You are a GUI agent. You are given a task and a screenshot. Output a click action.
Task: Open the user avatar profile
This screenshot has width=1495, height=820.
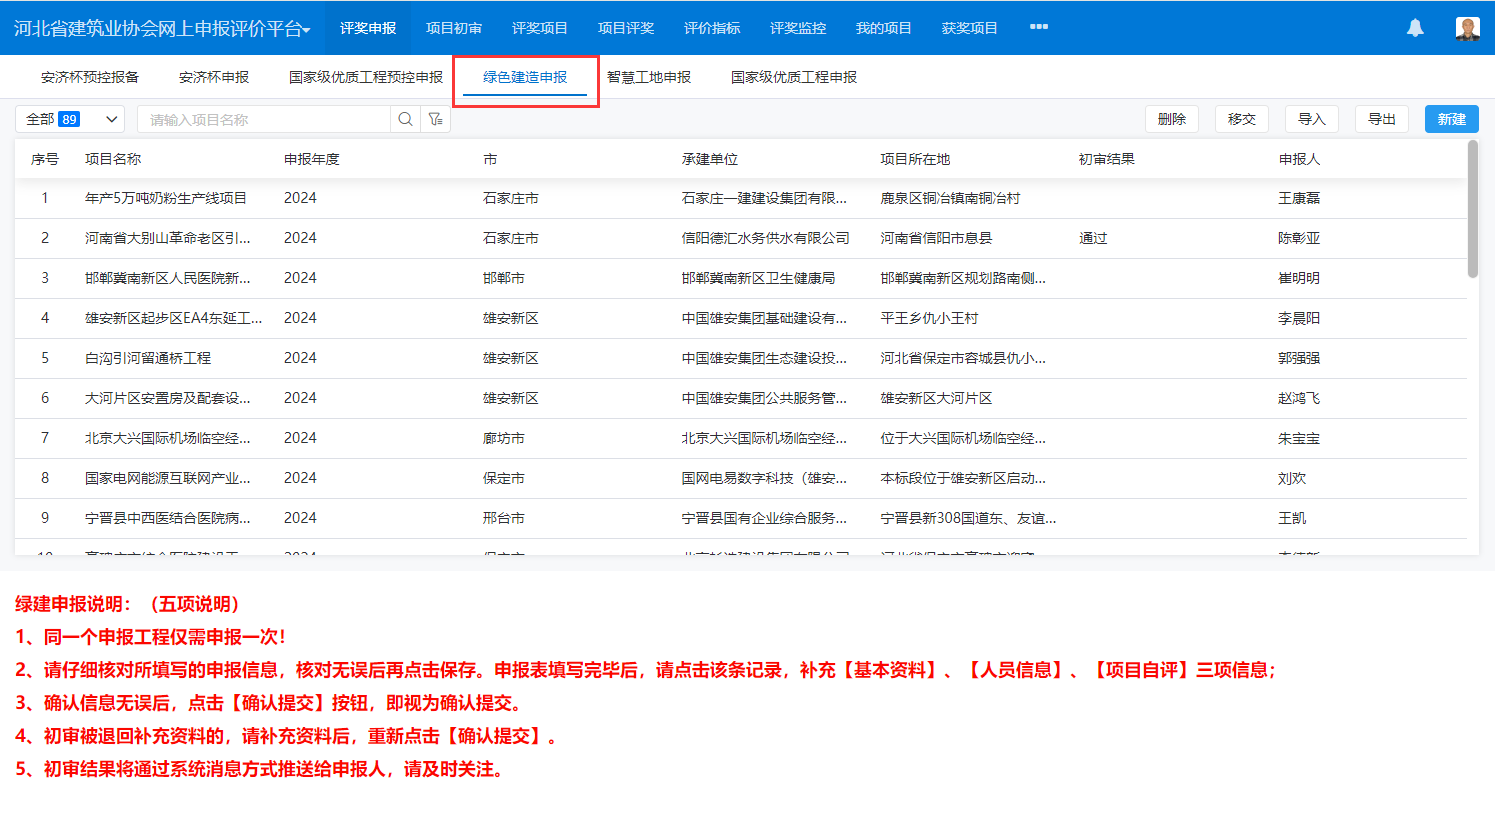[x=1467, y=28]
